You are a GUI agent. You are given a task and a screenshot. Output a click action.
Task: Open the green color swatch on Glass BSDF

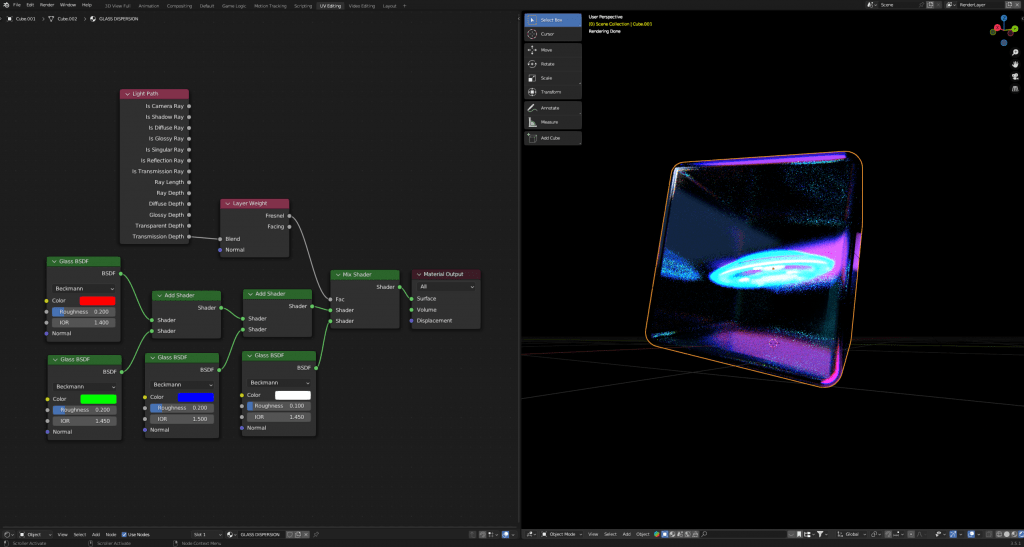[97, 398]
